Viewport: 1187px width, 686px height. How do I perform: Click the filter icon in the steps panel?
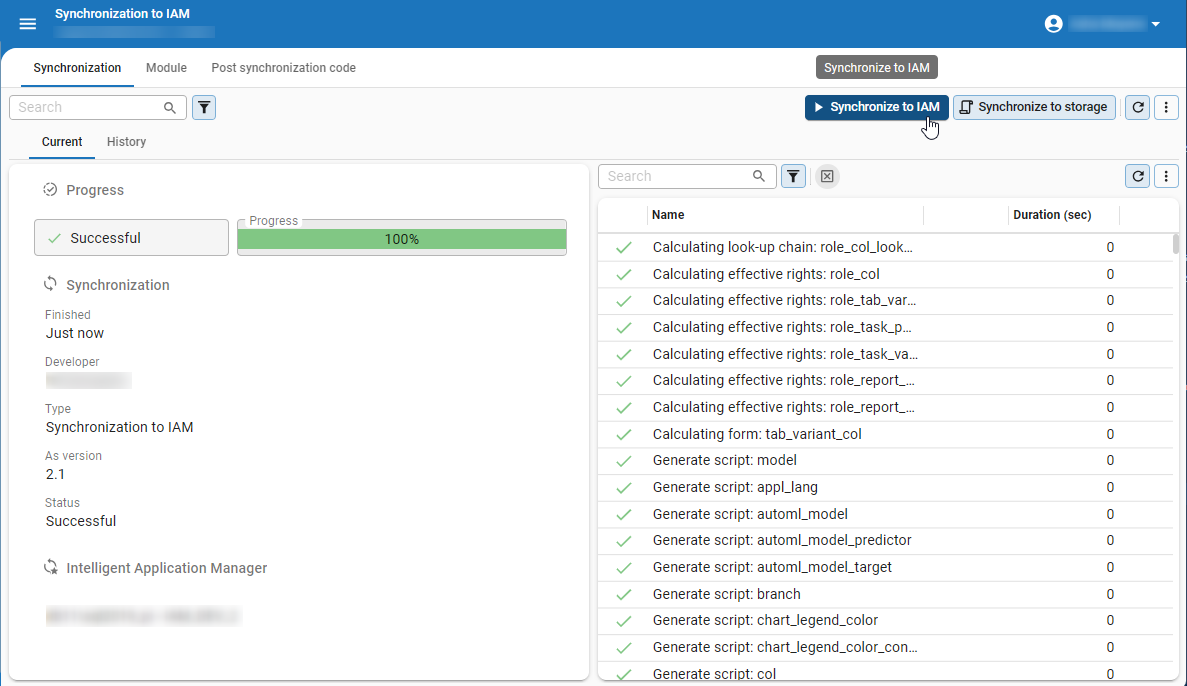(x=792, y=176)
